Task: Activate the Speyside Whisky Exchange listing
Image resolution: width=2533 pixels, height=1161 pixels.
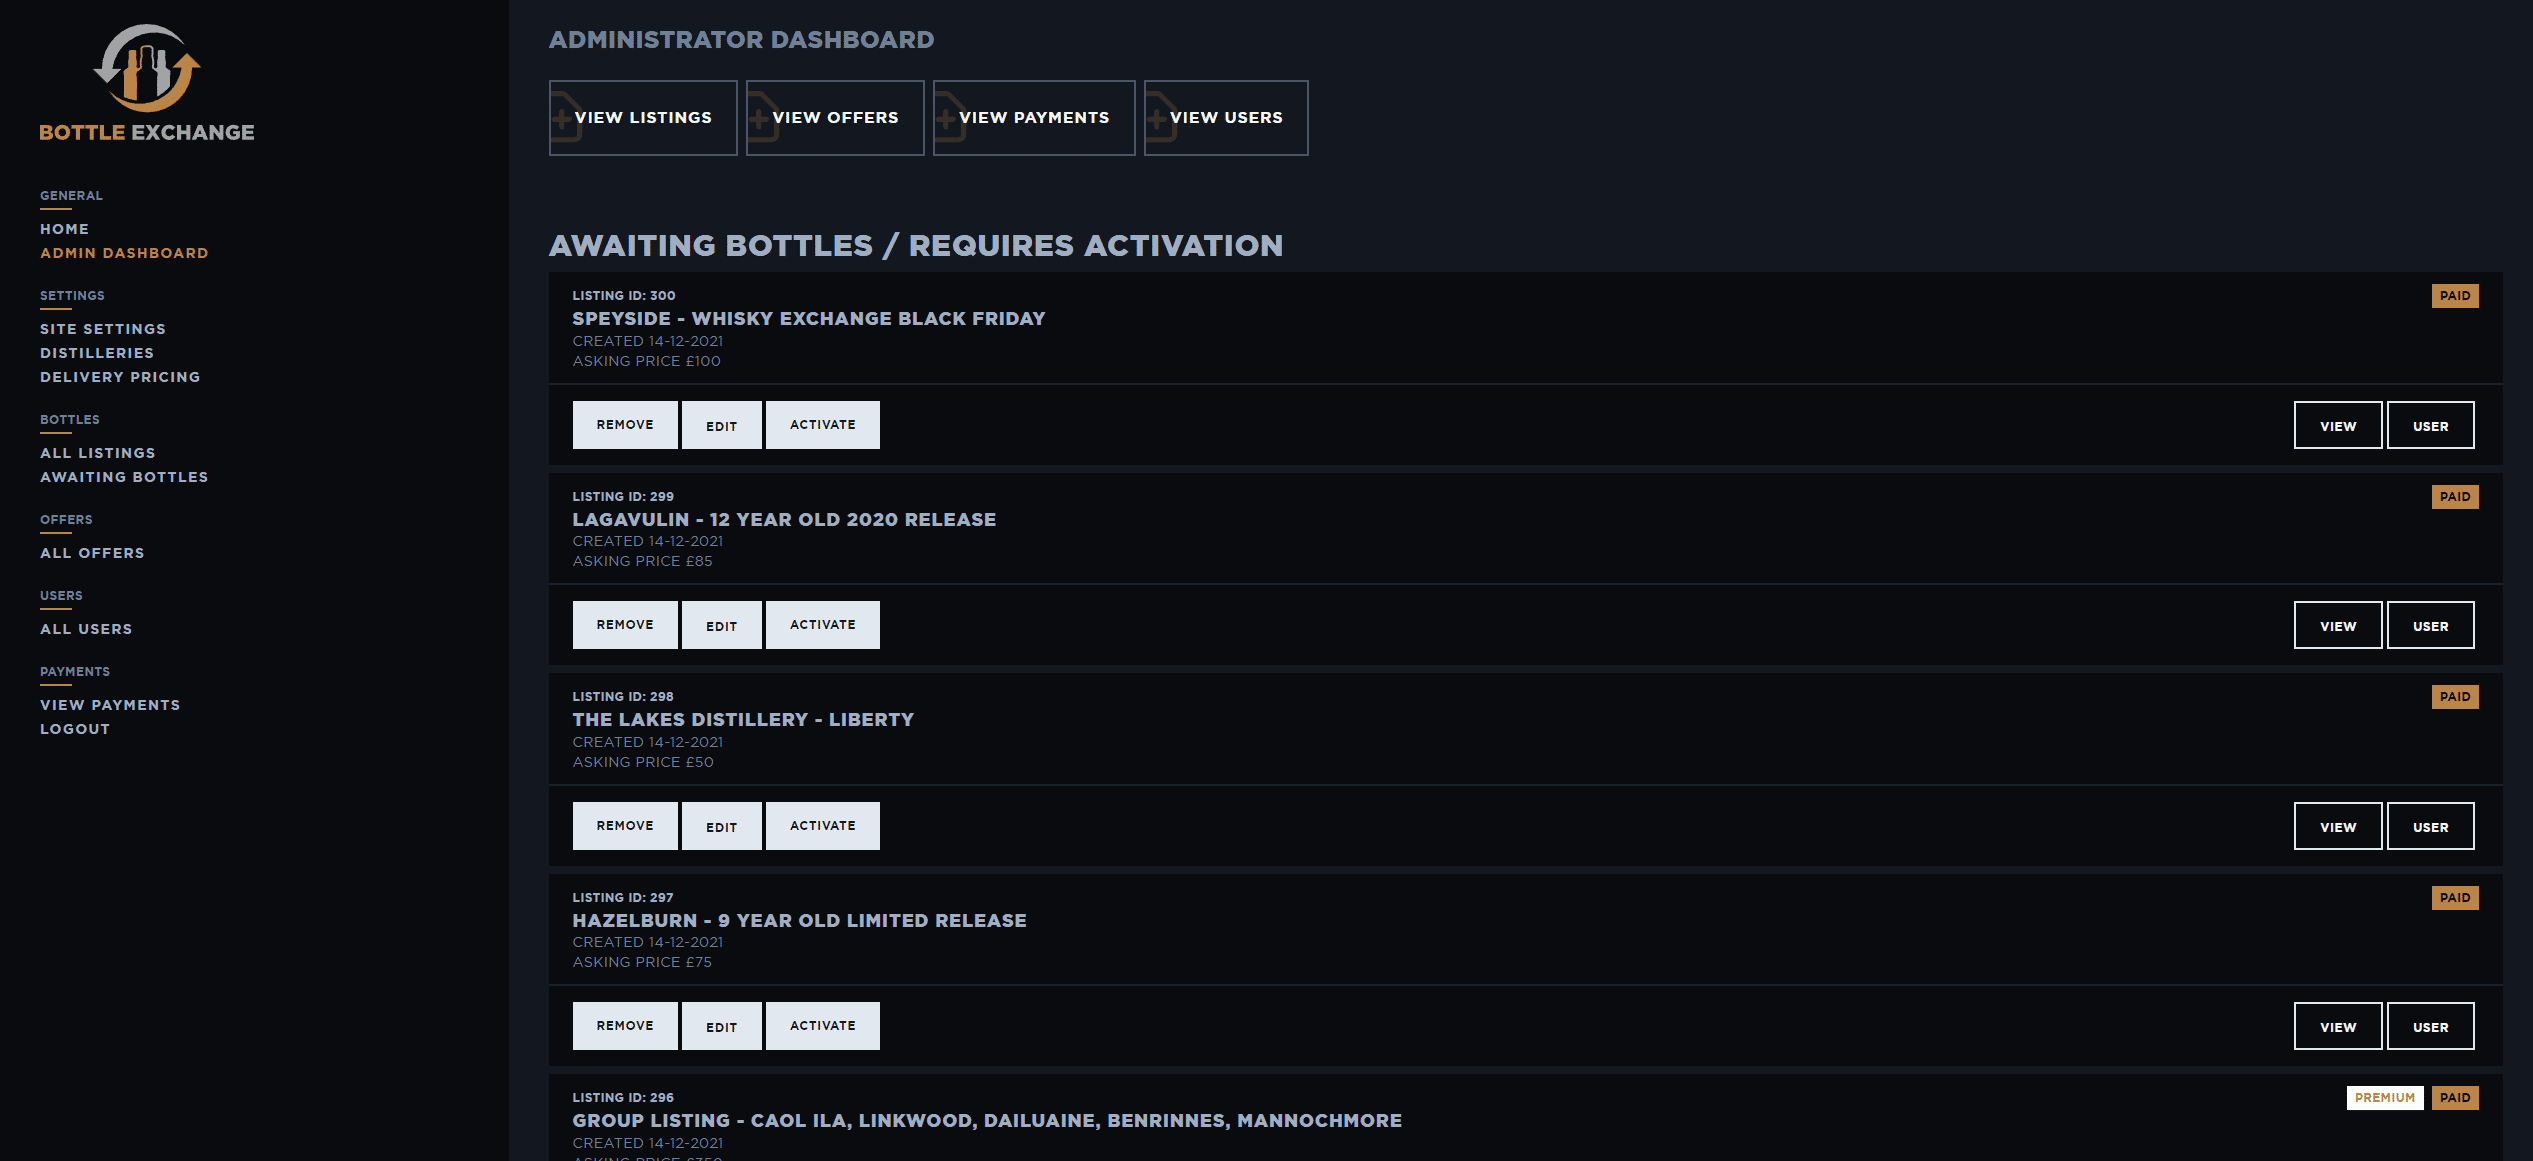Action: coord(822,424)
